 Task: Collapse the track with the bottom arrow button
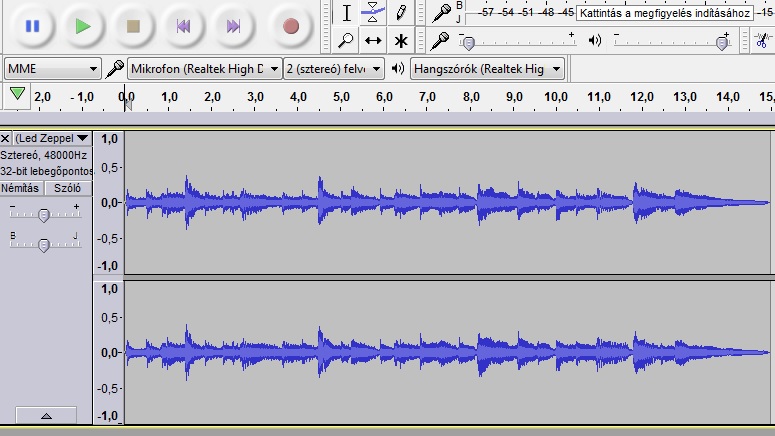point(46,415)
